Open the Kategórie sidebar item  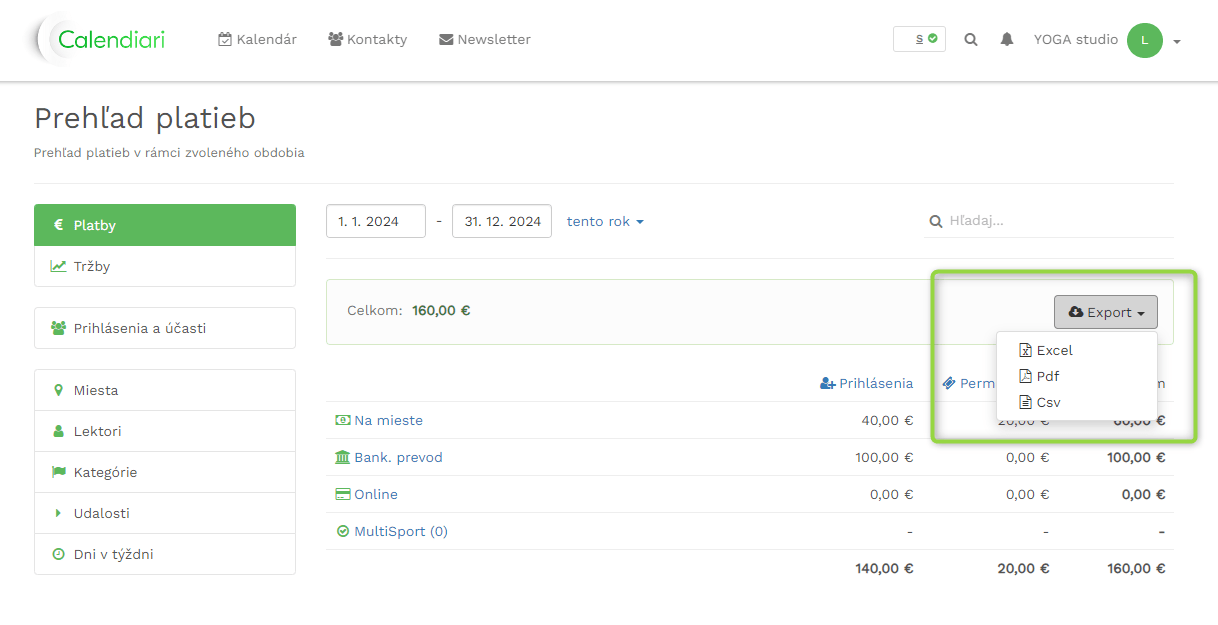[x=165, y=472]
